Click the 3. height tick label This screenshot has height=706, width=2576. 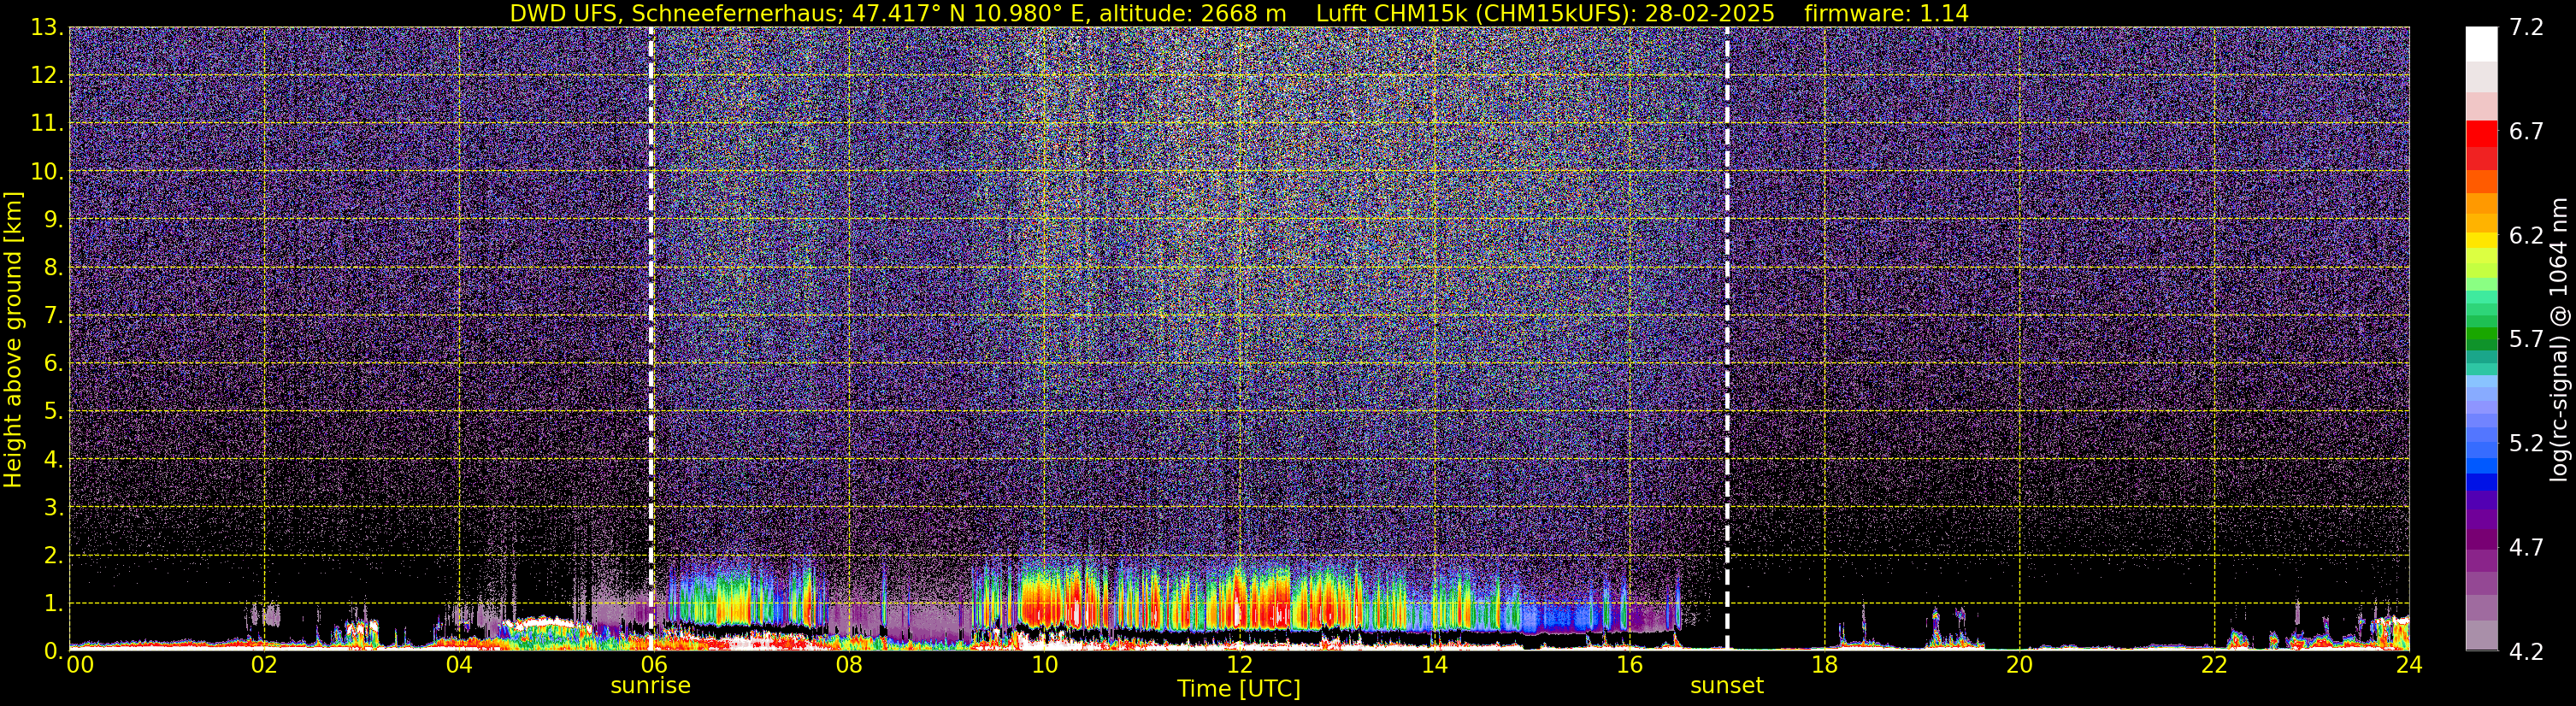point(53,508)
